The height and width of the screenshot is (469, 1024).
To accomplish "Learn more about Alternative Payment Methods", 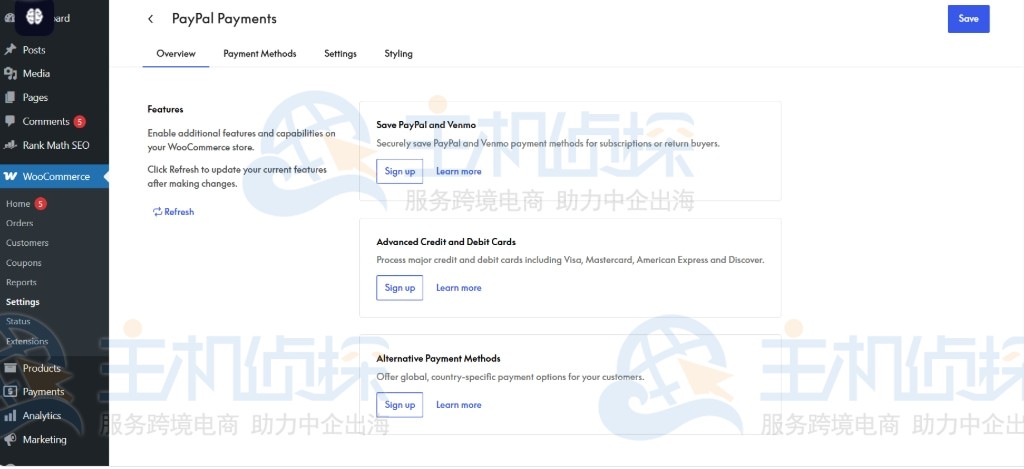I will (458, 404).
